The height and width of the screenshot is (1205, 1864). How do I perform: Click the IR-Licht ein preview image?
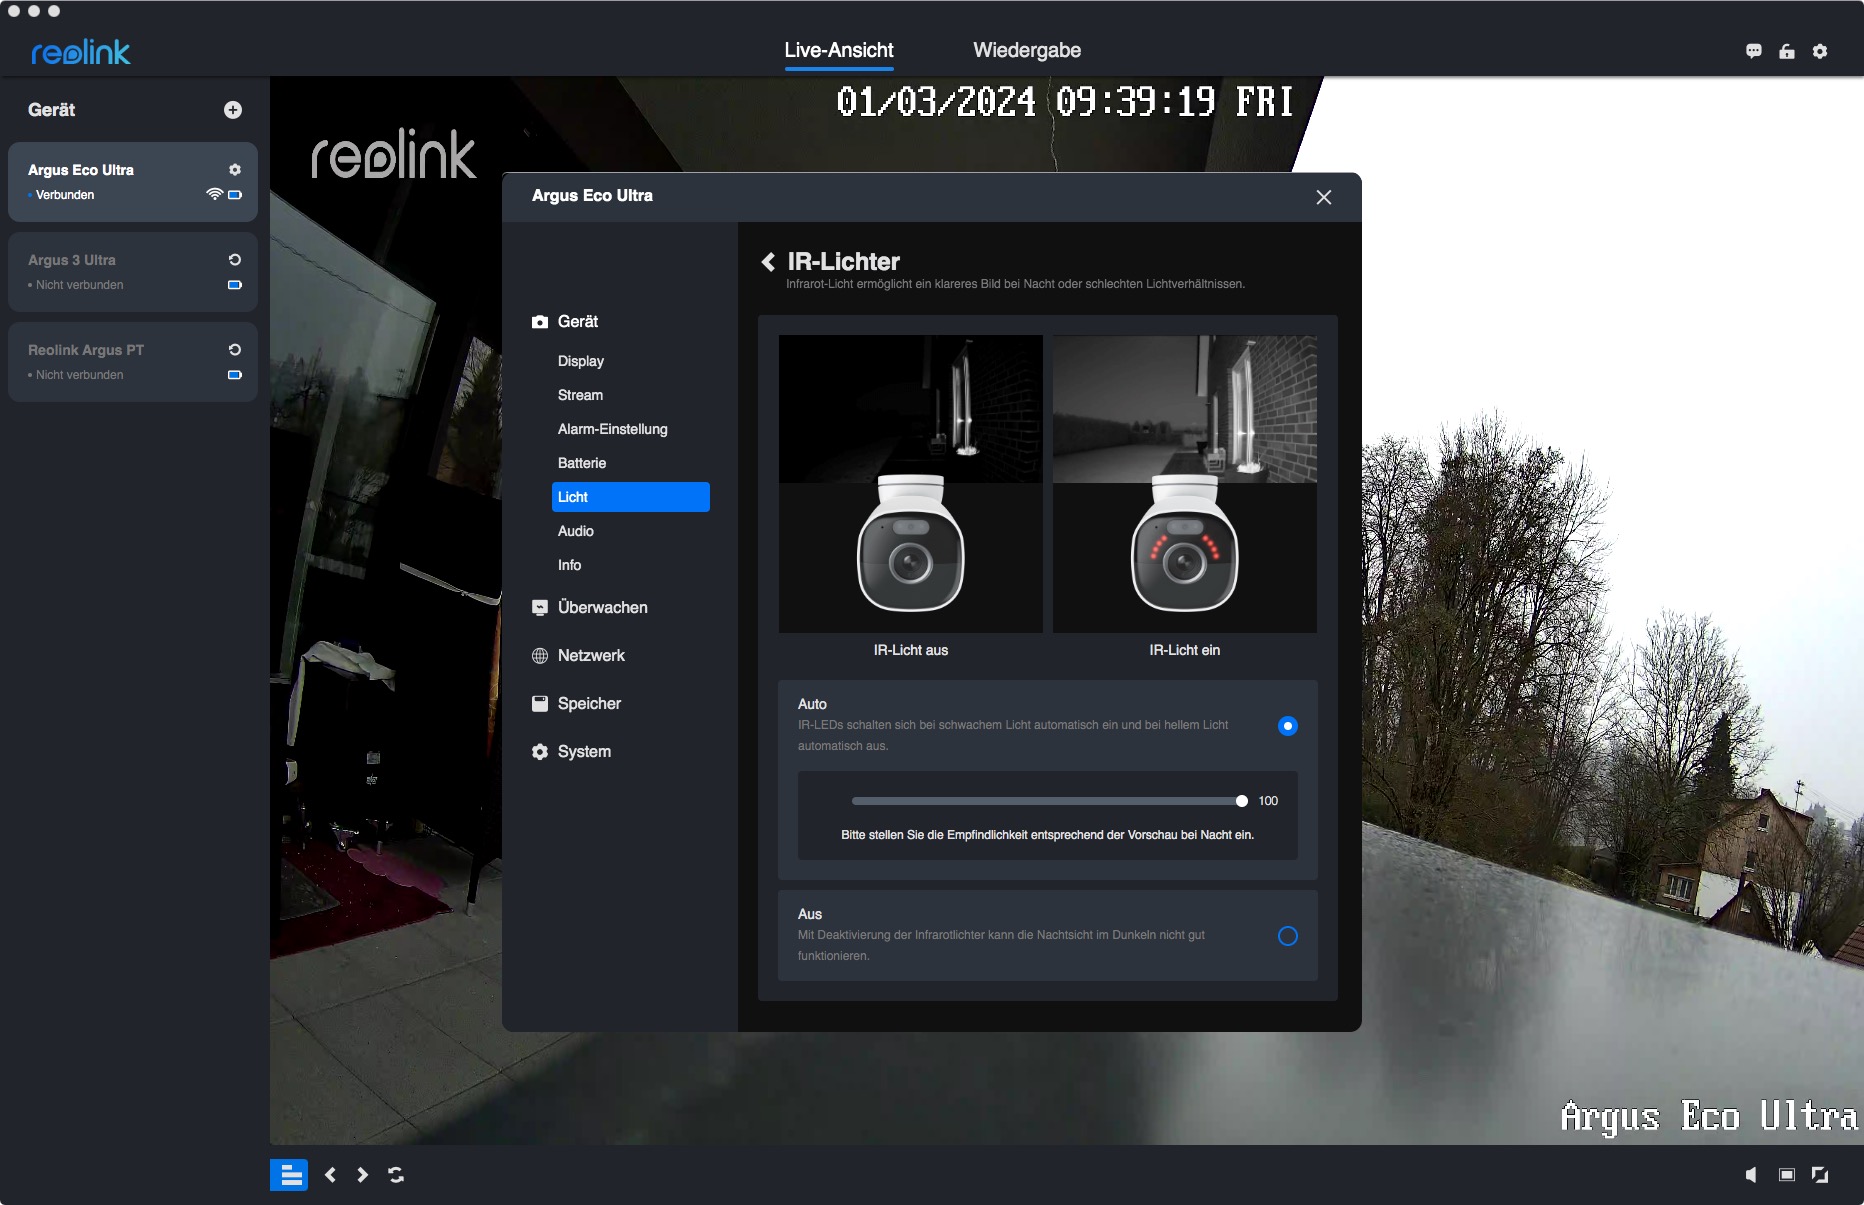tap(1184, 483)
